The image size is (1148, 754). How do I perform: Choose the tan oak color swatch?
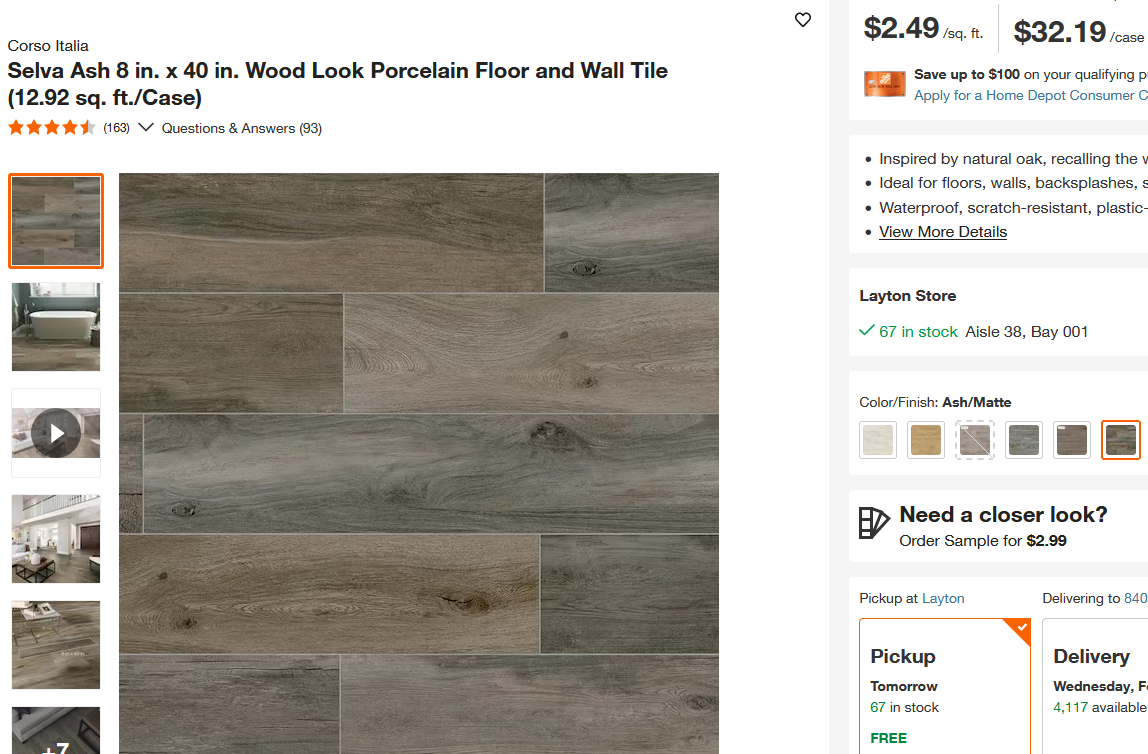(x=925, y=440)
